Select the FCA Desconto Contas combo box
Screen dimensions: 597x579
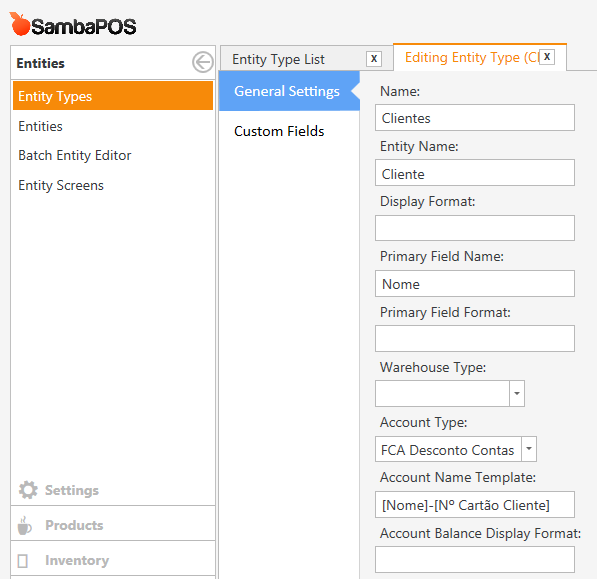click(x=456, y=449)
